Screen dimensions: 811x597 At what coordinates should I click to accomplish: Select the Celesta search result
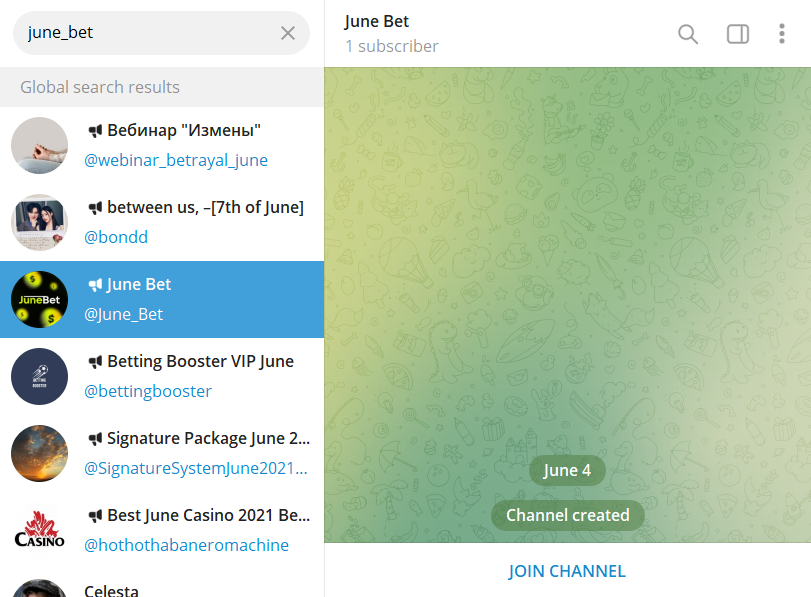point(162,584)
